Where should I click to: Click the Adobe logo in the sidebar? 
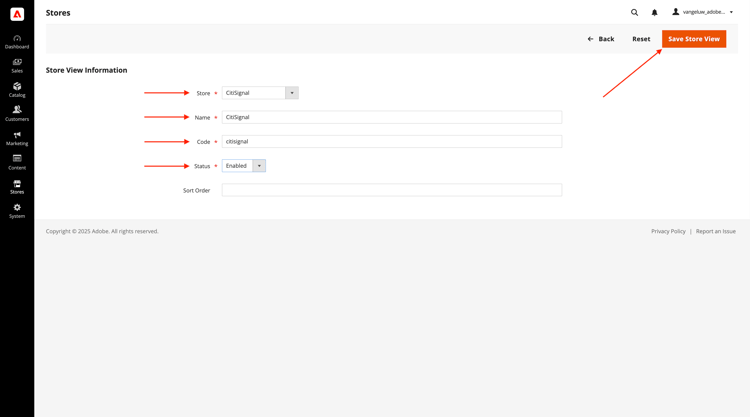pyautogui.click(x=17, y=14)
